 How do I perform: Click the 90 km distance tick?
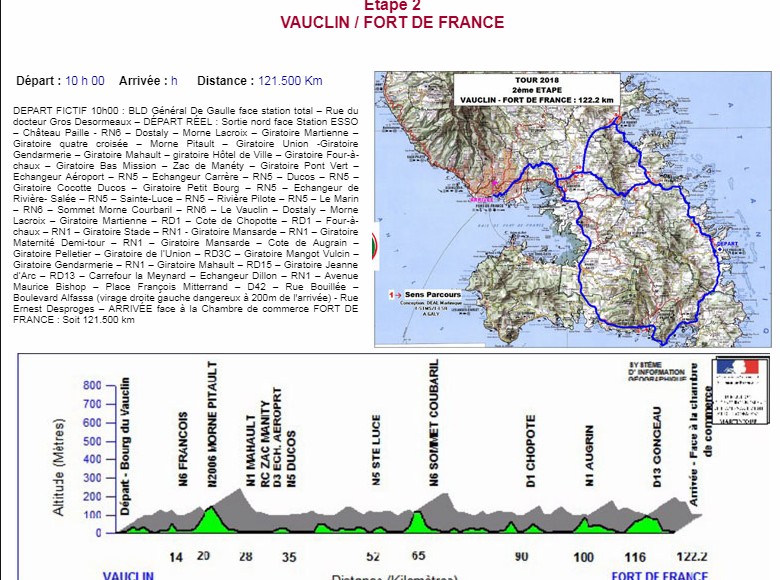point(521,557)
